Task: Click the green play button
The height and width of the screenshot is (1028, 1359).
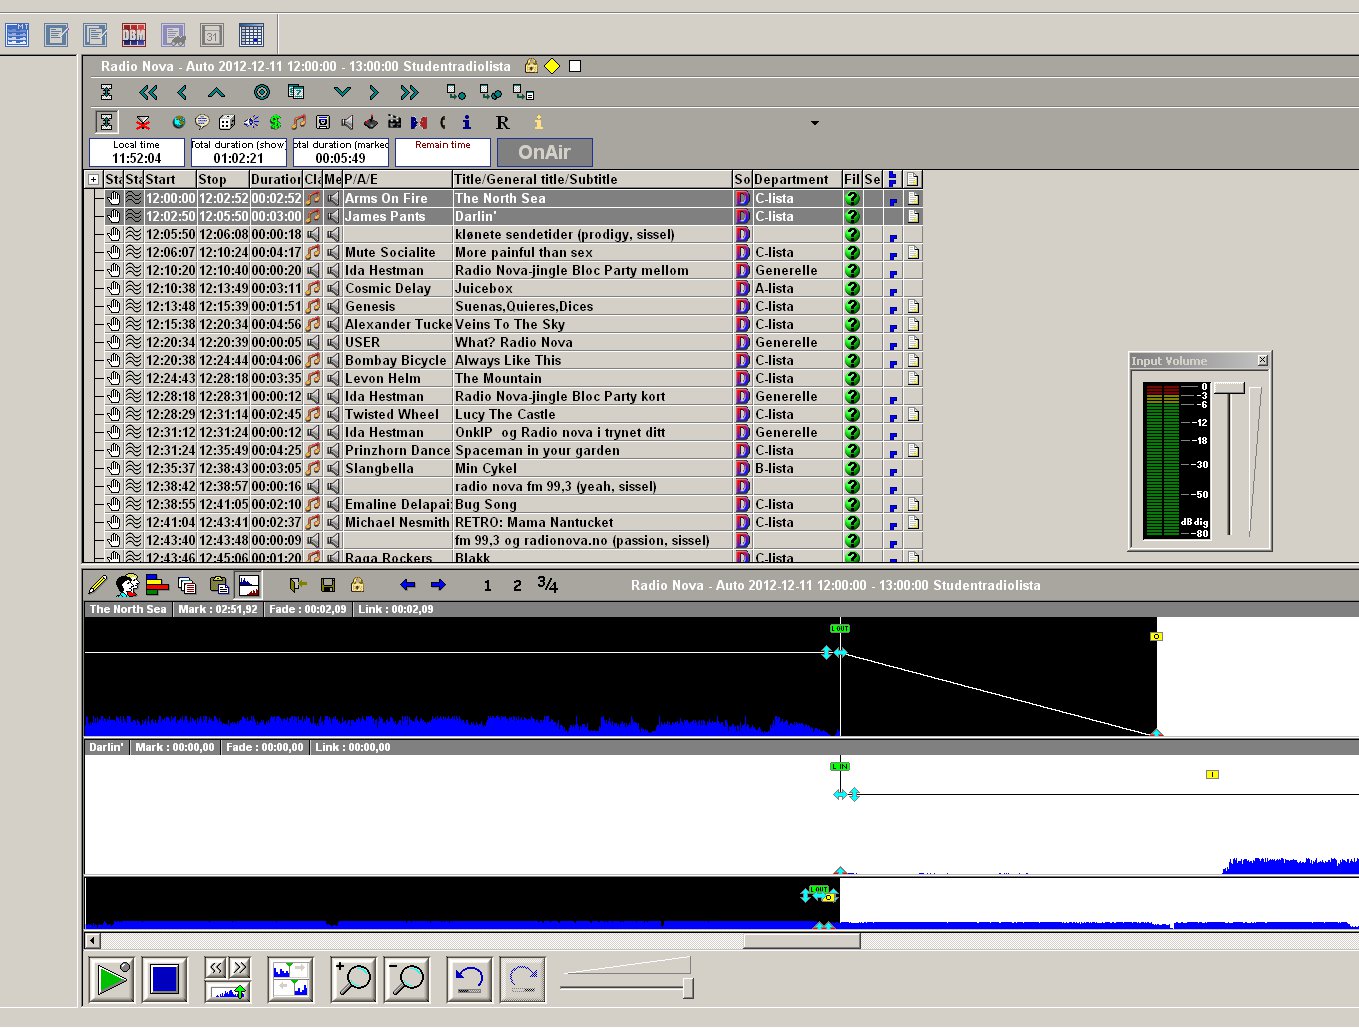Action: (112, 980)
